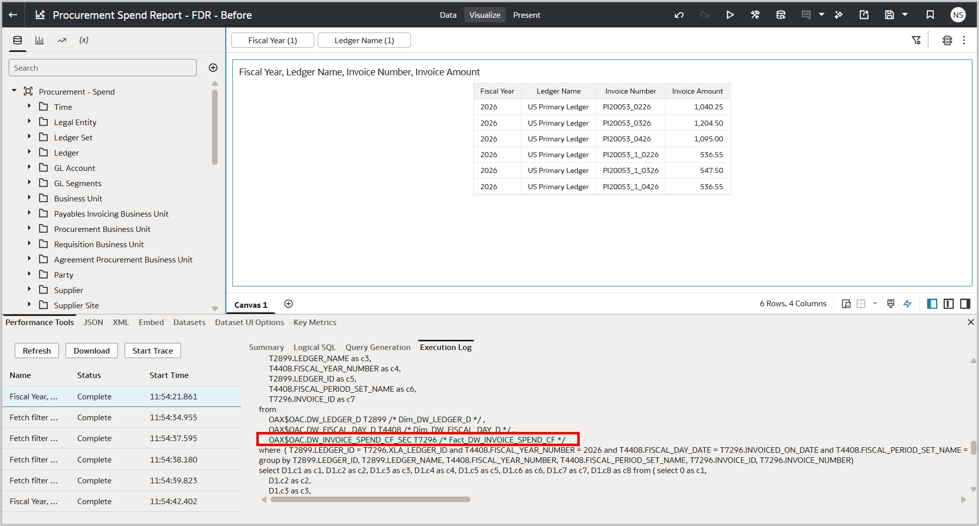Click the Refresh button
This screenshot has height=526, width=979.
point(37,350)
